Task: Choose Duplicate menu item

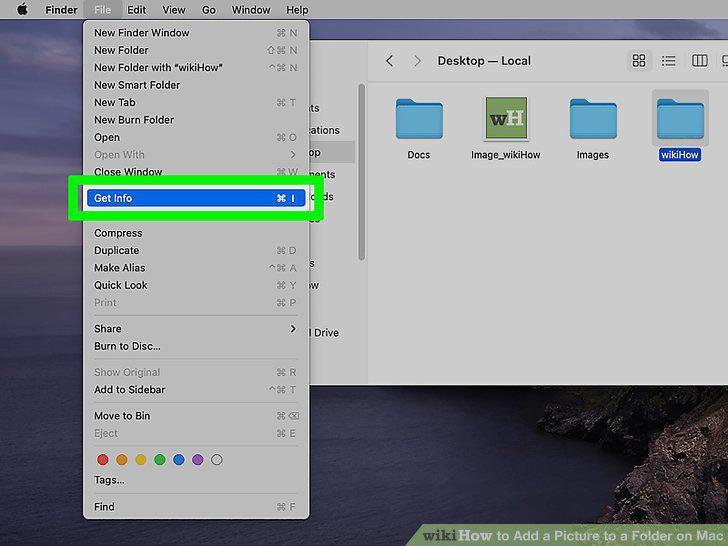Action: (x=195, y=251)
